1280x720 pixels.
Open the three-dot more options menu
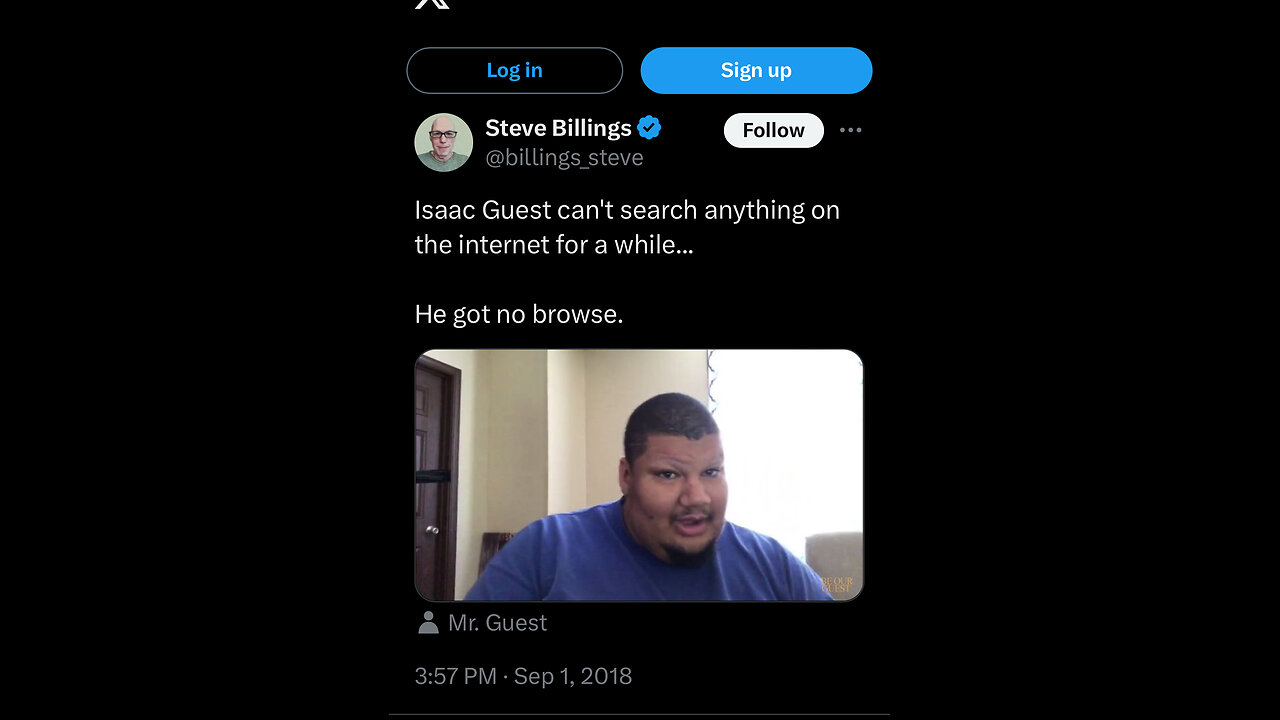pyautogui.click(x=850, y=130)
